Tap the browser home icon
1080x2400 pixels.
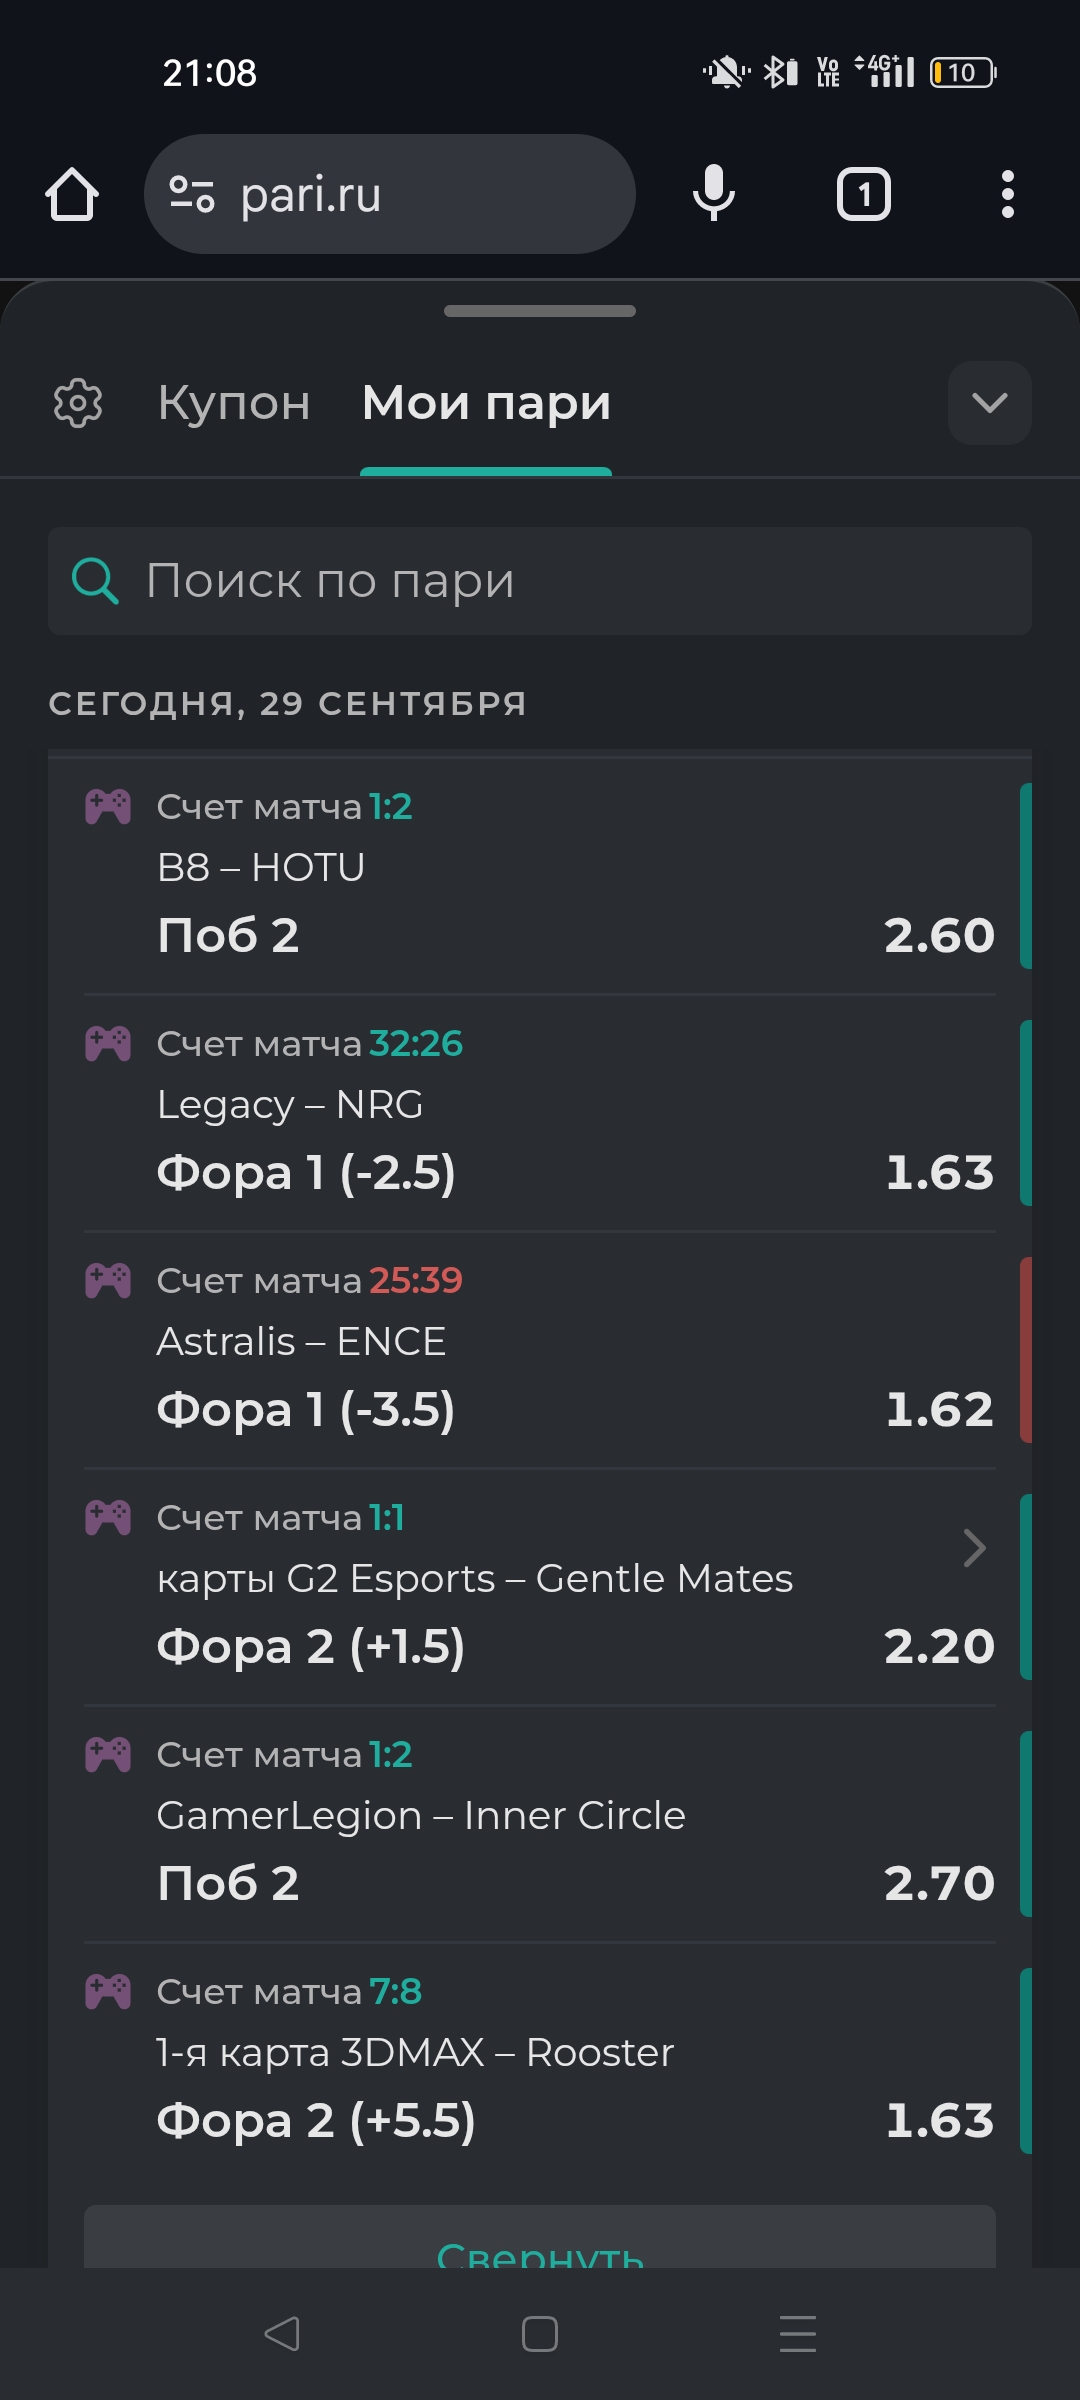(72, 194)
